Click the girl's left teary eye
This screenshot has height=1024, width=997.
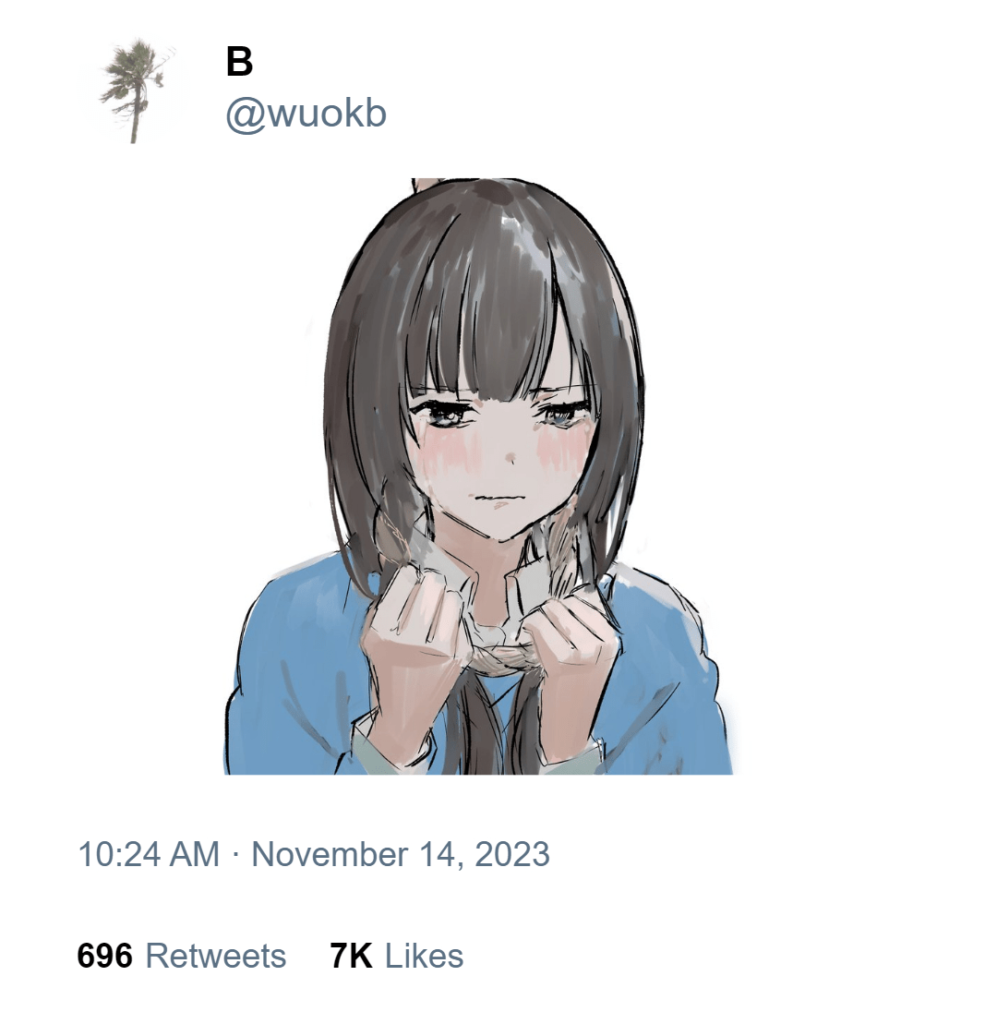coord(441,414)
